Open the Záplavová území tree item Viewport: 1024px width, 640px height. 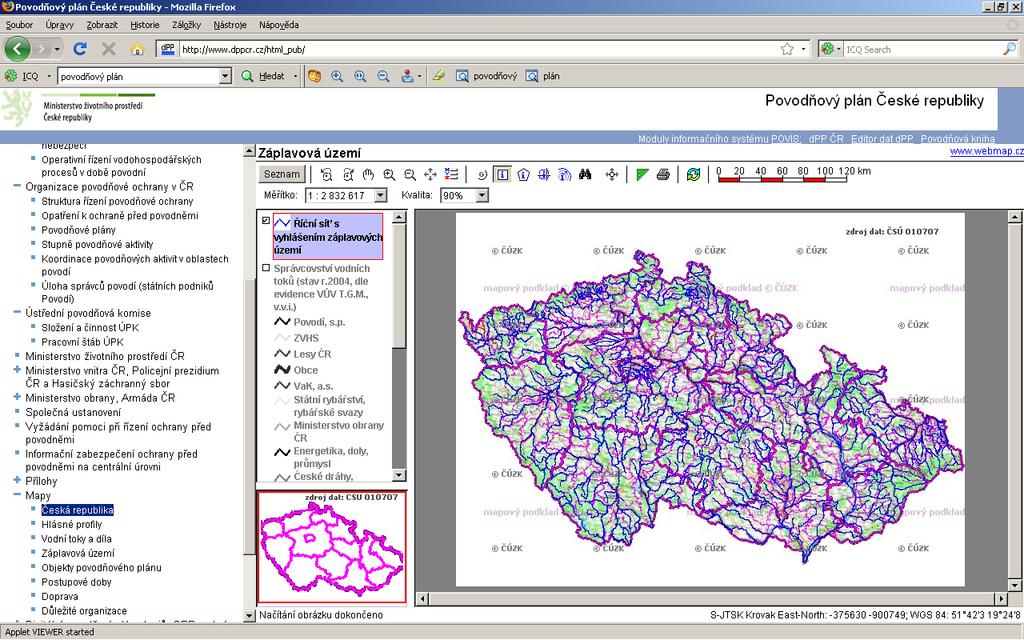(78, 553)
